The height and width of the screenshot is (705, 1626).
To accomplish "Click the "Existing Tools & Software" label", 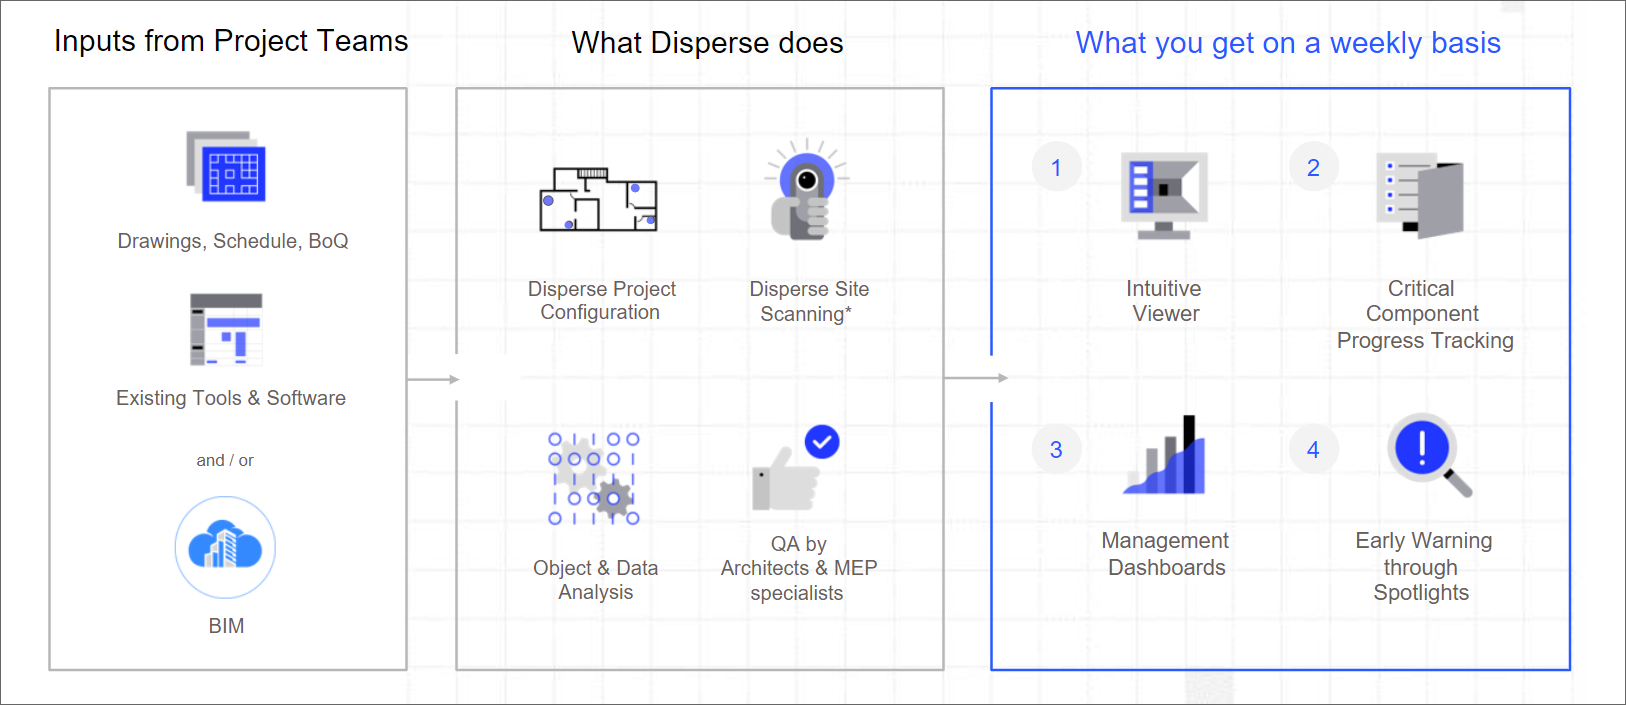I will (231, 398).
